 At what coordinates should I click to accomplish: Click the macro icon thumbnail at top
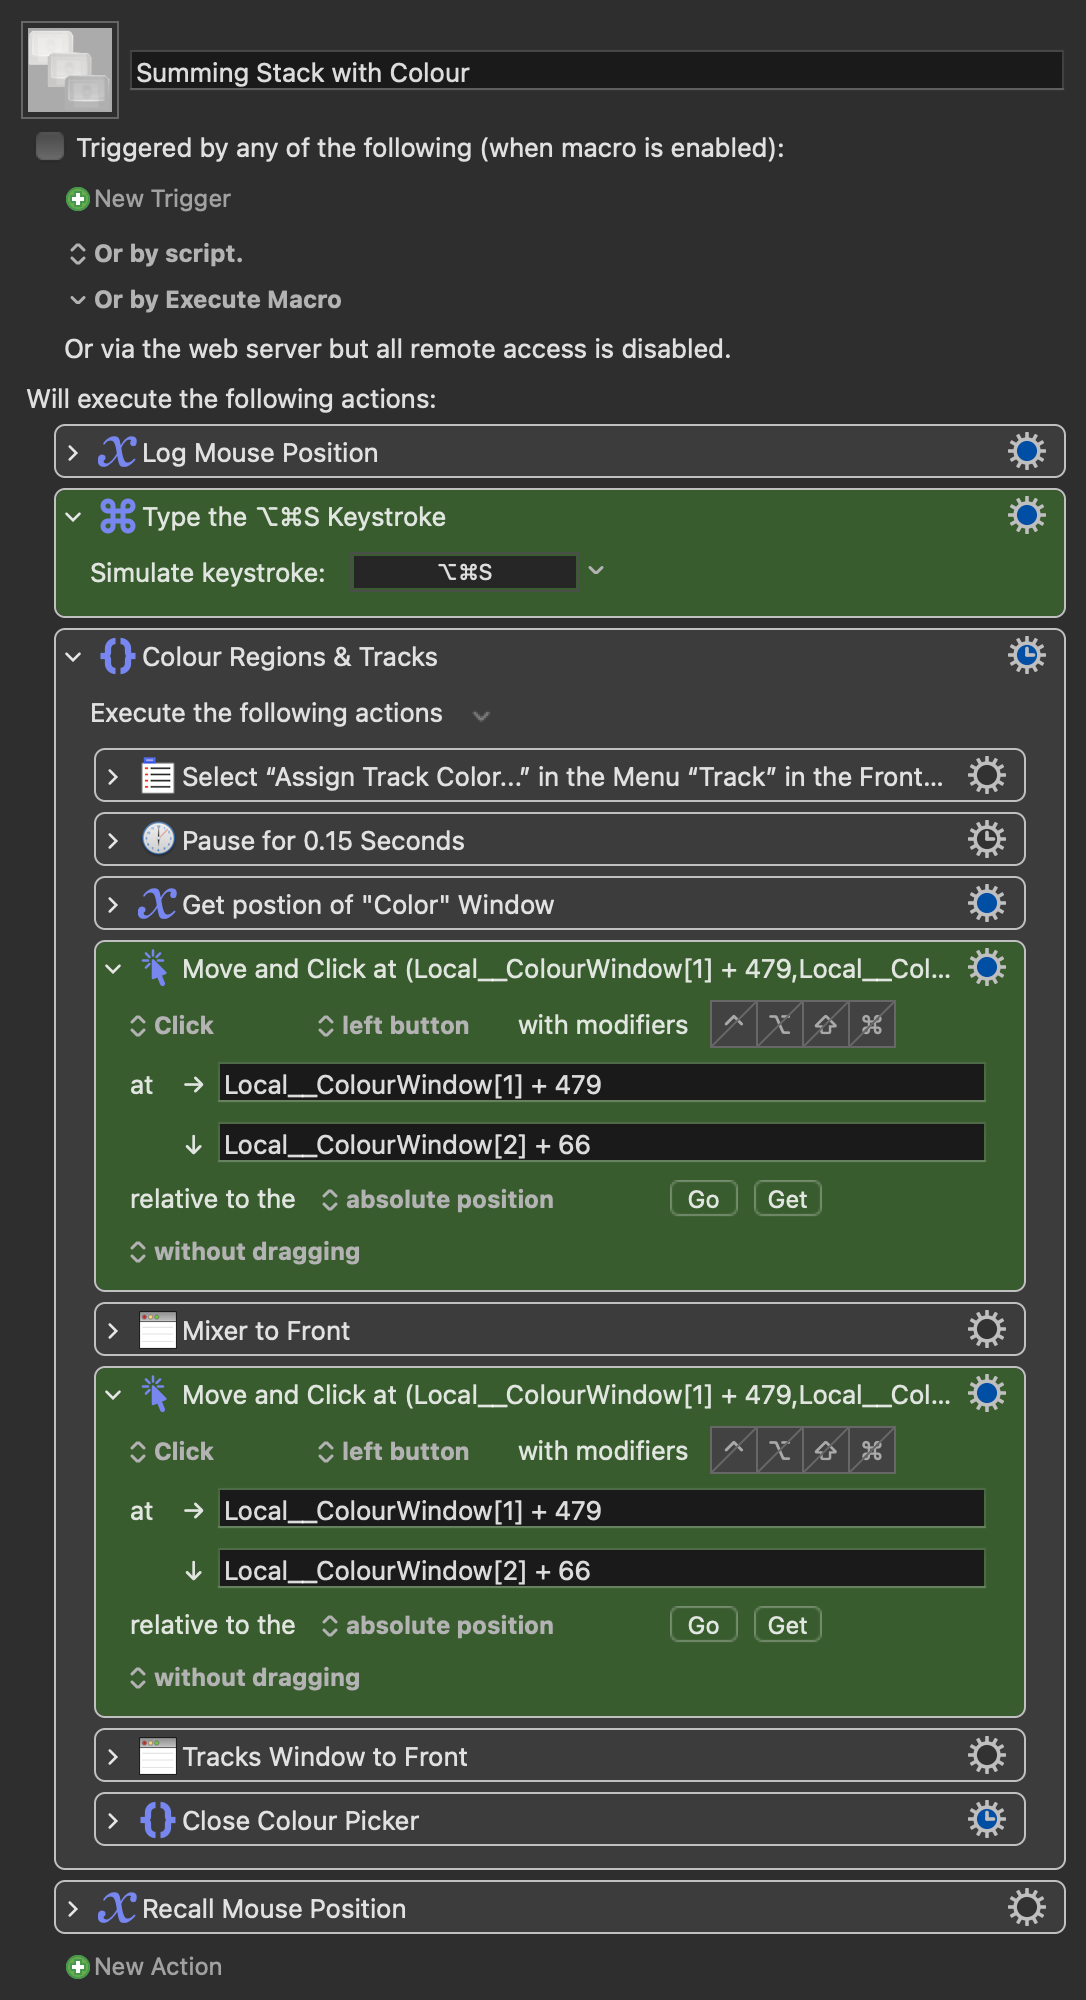(x=70, y=70)
